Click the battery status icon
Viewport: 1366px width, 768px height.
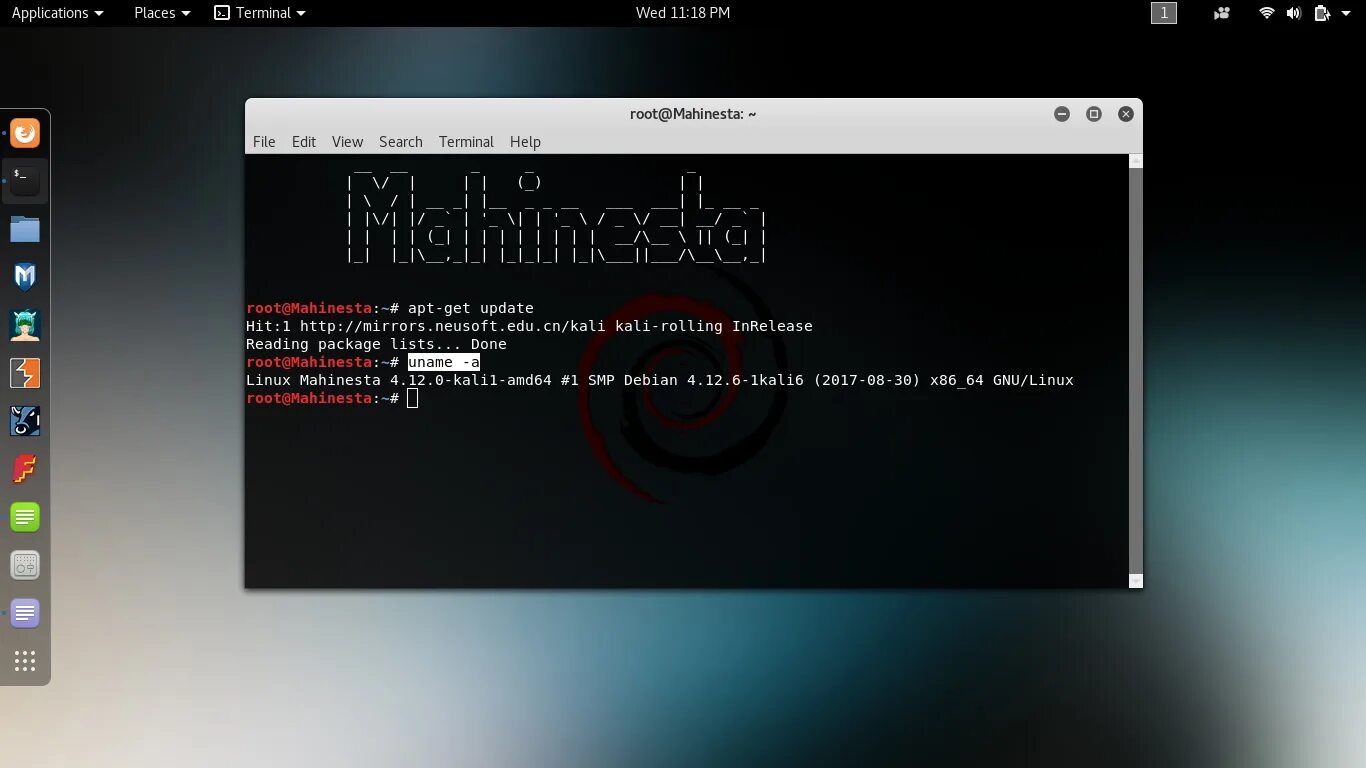click(1321, 13)
